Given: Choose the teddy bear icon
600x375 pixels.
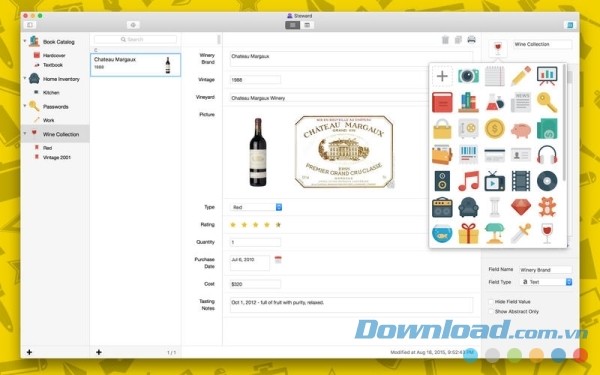Looking at the screenshot, I should click(547, 207).
